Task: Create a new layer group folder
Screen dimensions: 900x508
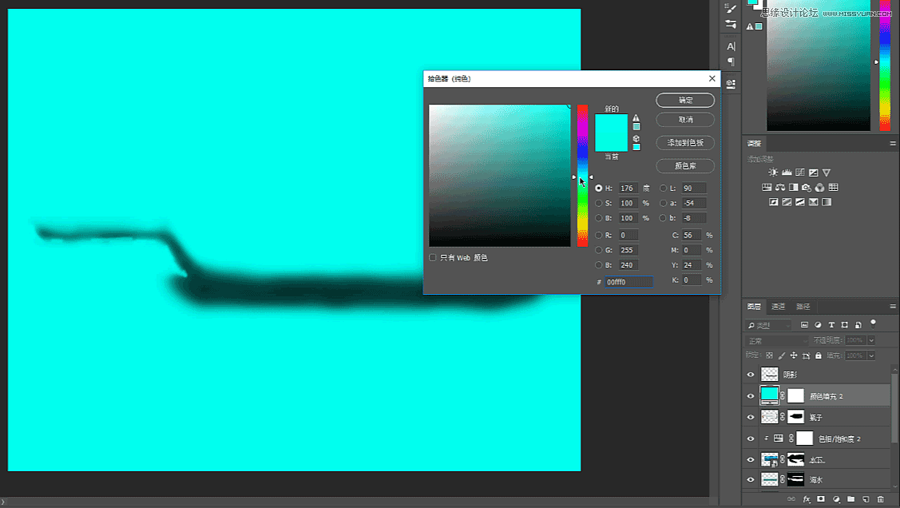Action: [x=851, y=499]
